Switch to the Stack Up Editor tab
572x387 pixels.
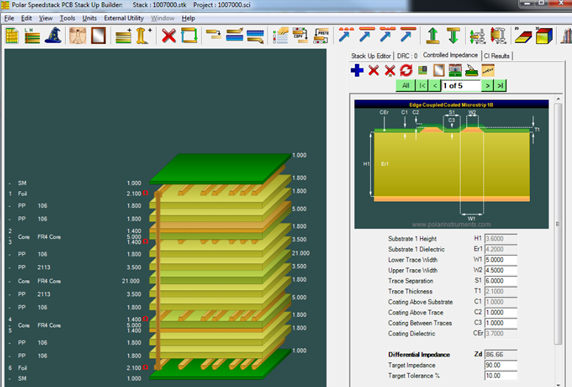click(x=371, y=56)
